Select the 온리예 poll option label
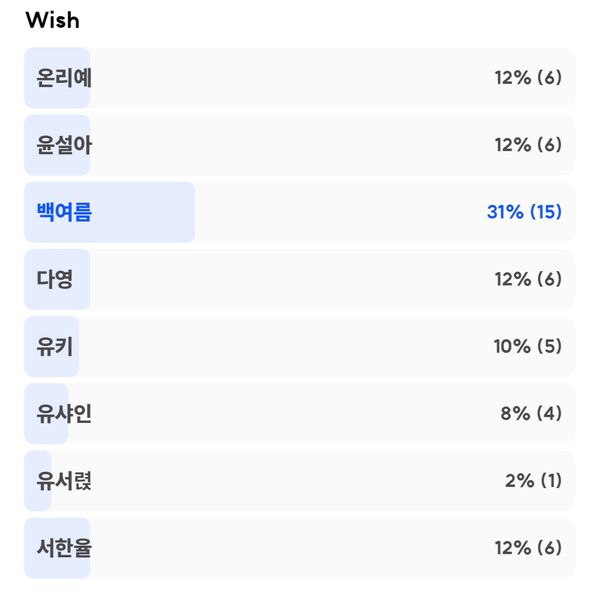600x600 pixels. click(64, 78)
